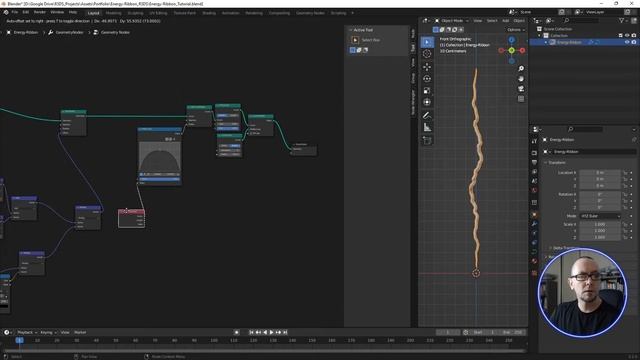Collapse the Active Tool panel
Viewport: 640px width, 360px height.
point(350,30)
